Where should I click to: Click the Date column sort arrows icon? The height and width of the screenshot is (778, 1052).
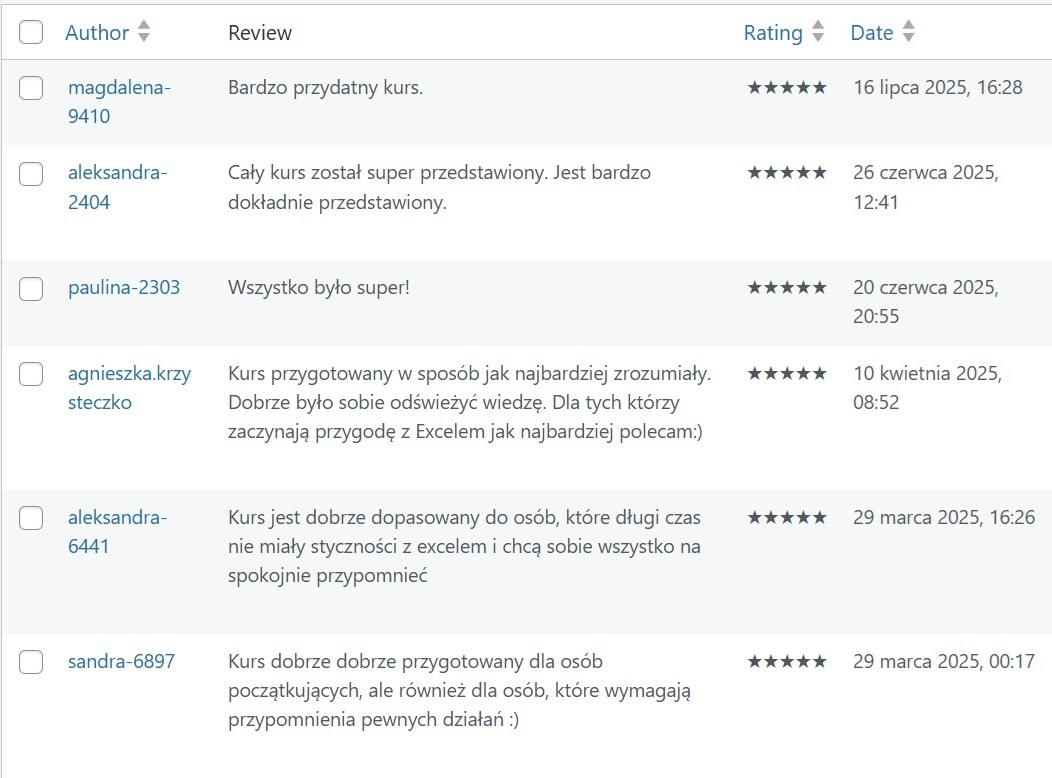pos(908,32)
